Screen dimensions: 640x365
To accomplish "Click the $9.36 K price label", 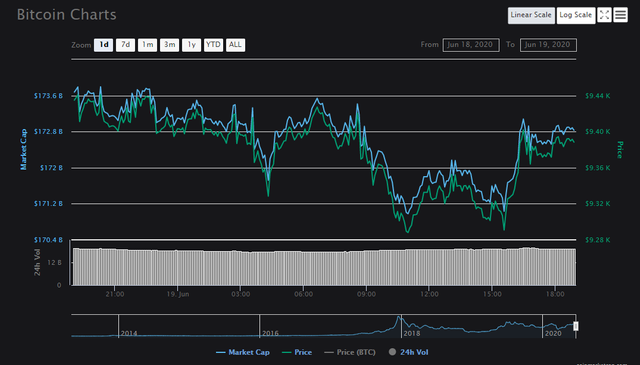I will click(598, 168).
